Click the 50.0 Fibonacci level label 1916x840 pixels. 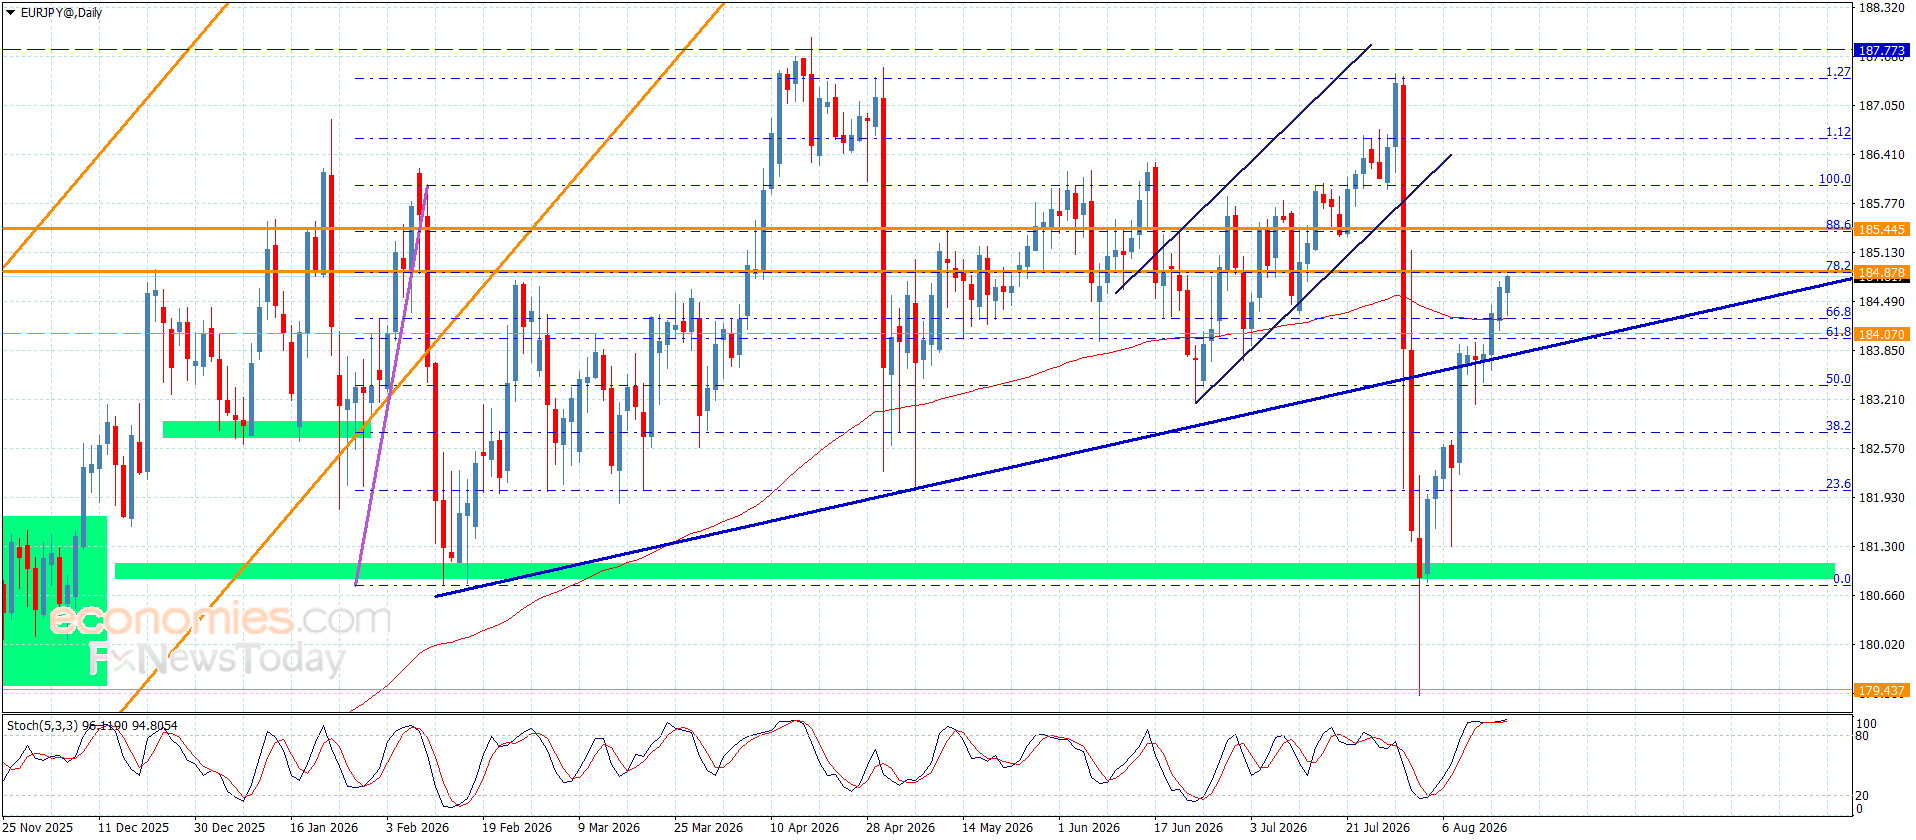pyautogui.click(x=1838, y=379)
